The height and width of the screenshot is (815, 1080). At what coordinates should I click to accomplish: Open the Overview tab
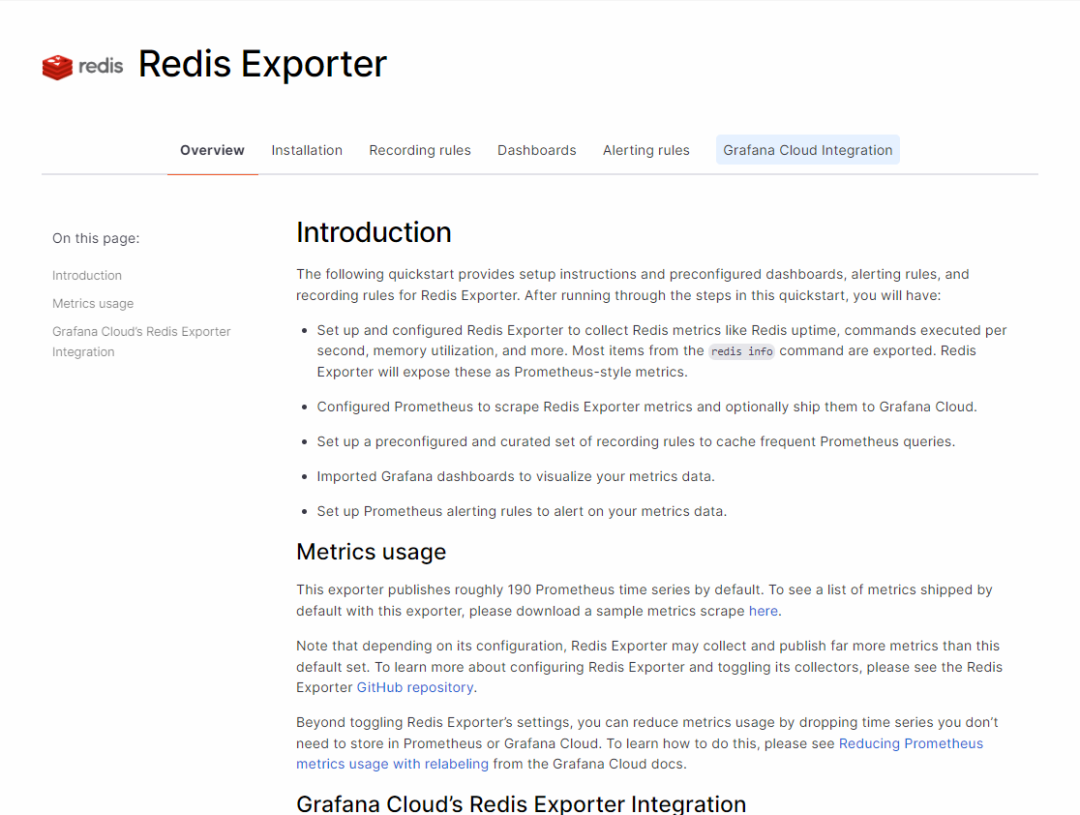tap(212, 150)
